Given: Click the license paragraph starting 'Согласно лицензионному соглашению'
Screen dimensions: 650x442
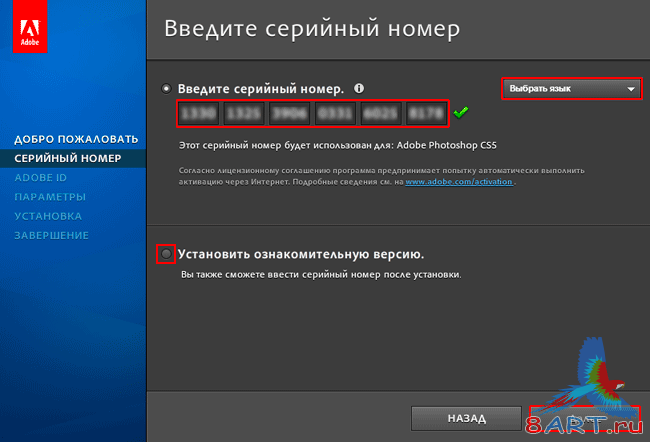Looking at the screenshot, I should (x=382, y=176).
